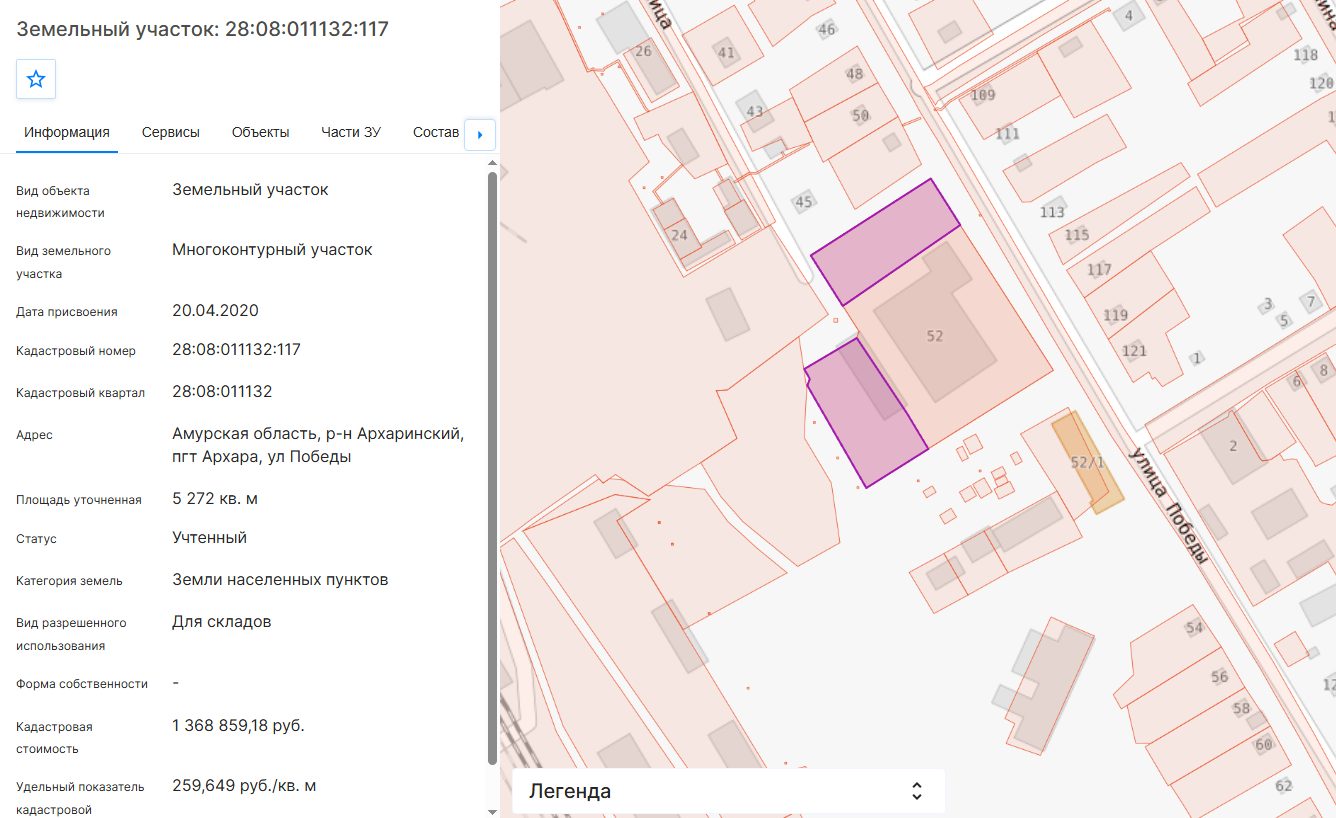1336x818 pixels.
Task: Click the Улица Победы street label
Action: [x=1169, y=505]
